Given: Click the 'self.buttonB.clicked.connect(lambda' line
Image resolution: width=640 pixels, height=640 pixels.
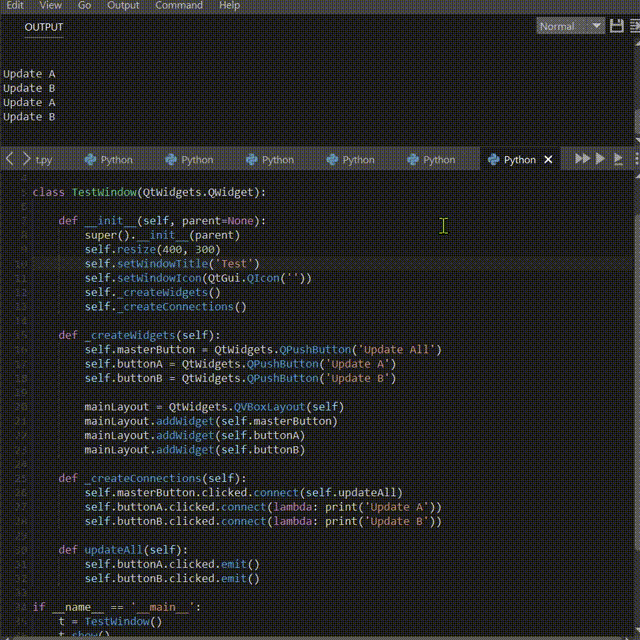Looking at the screenshot, I should coord(263,521).
